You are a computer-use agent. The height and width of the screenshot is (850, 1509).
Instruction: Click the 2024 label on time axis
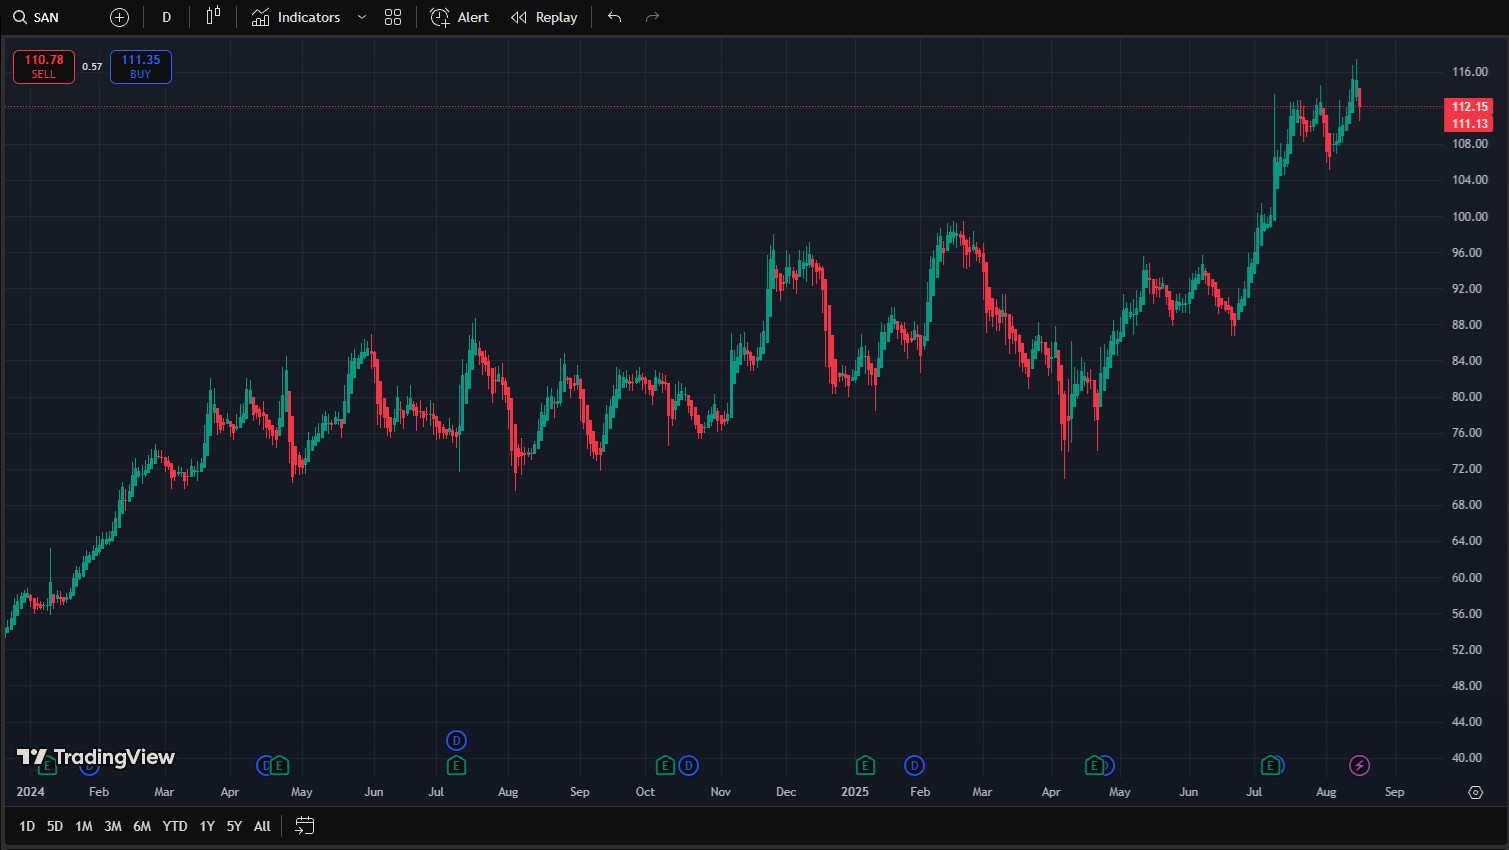click(x=30, y=792)
